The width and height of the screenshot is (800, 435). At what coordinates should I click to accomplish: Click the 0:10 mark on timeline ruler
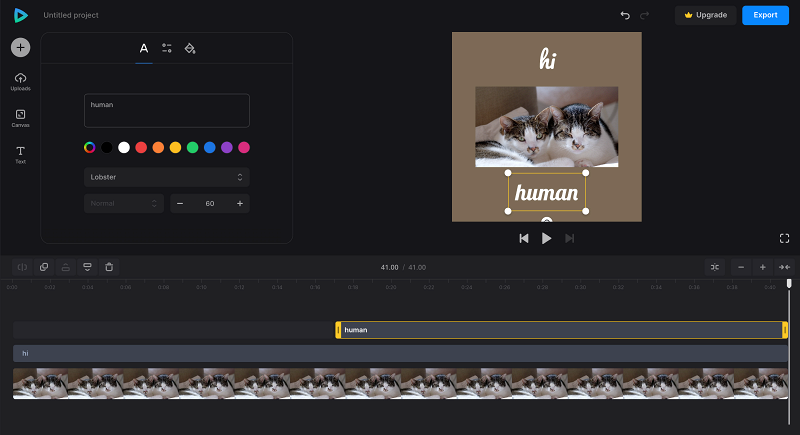point(202,287)
